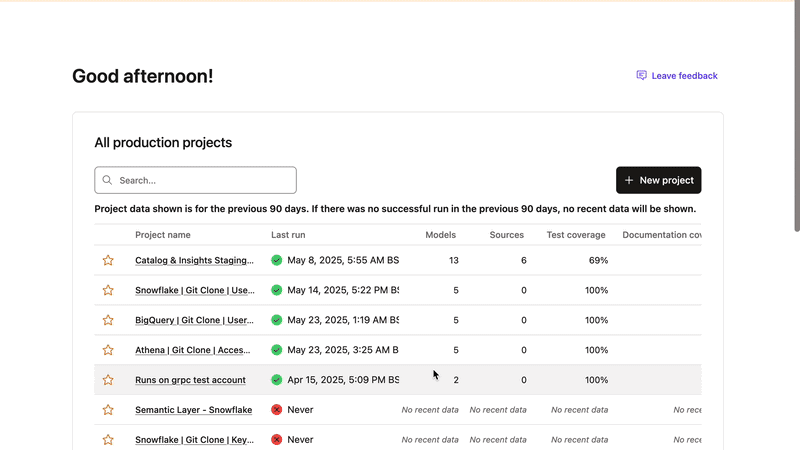
Task: Star the Catalog & Insights Staging project
Action: [x=108, y=260]
